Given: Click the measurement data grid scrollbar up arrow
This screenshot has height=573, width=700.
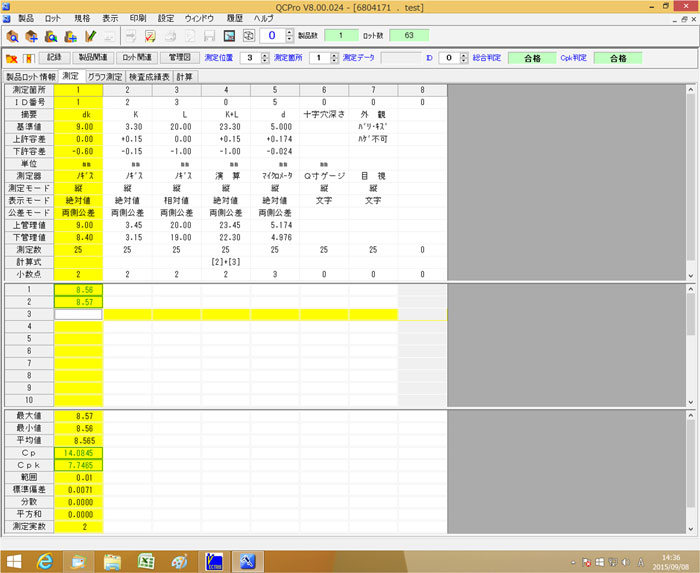Looking at the screenshot, I should (x=691, y=289).
